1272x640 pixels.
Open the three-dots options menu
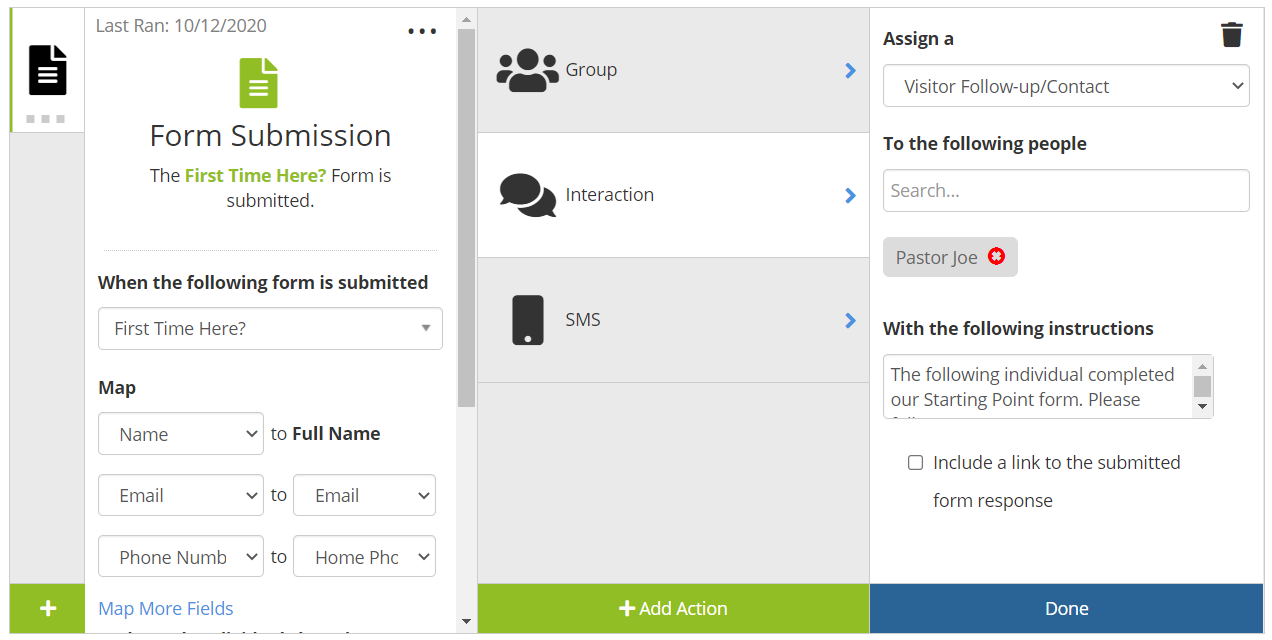click(422, 31)
